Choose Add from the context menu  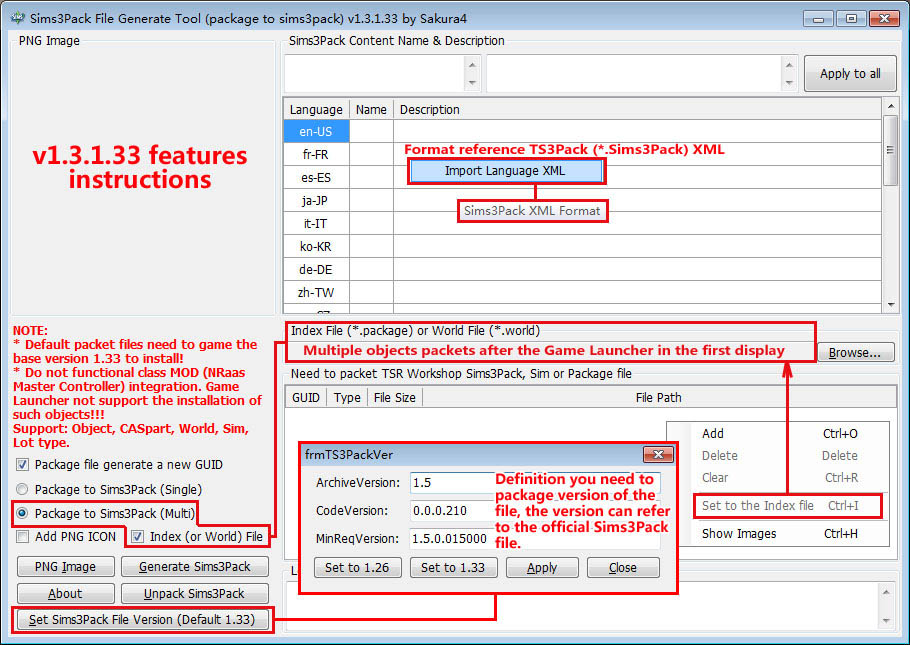(778, 434)
